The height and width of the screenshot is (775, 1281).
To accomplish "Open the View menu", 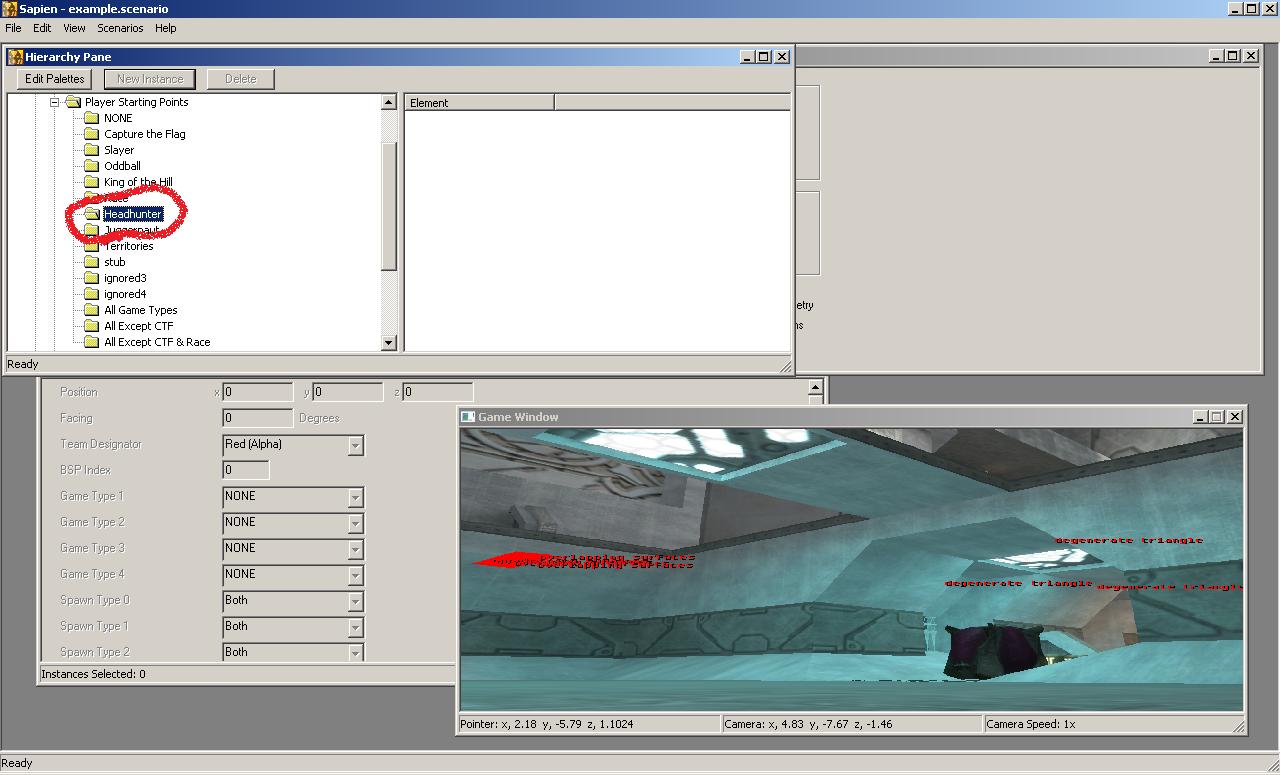I will [x=75, y=28].
